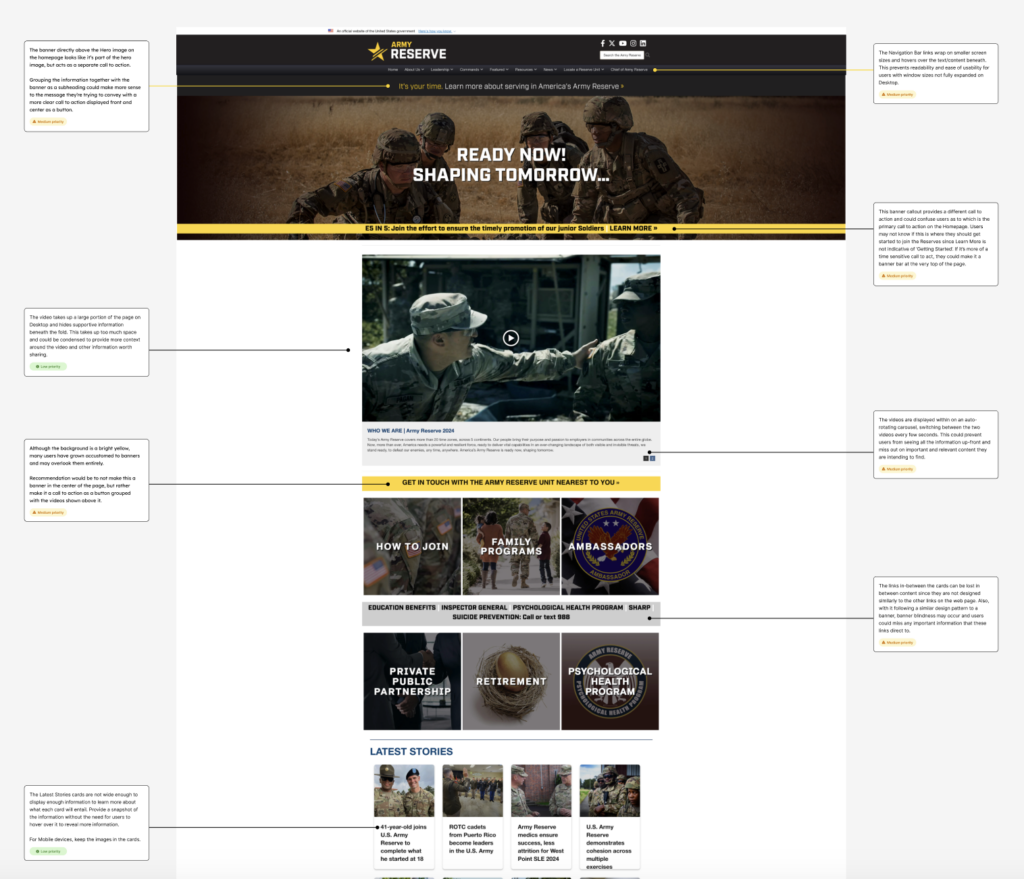The width and height of the screenshot is (1024, 879).
Task: Click the search magnifier icon in the header
Action: coord(648,55)
